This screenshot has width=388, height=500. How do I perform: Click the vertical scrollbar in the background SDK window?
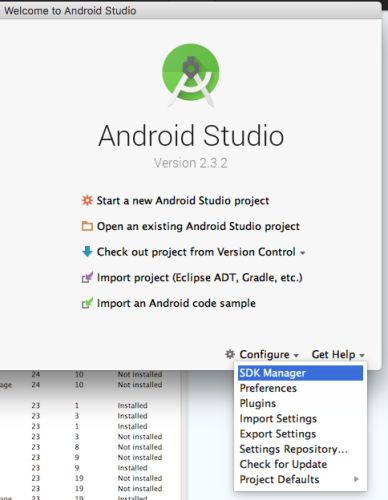point(184,435)
